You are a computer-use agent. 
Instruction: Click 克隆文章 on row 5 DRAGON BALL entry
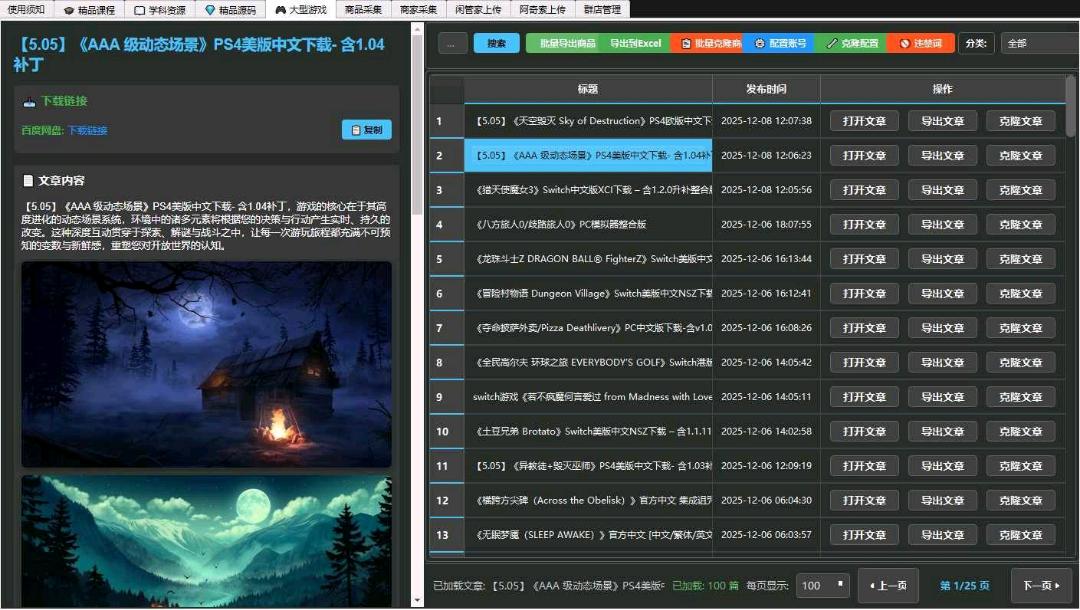point(1019,258)
